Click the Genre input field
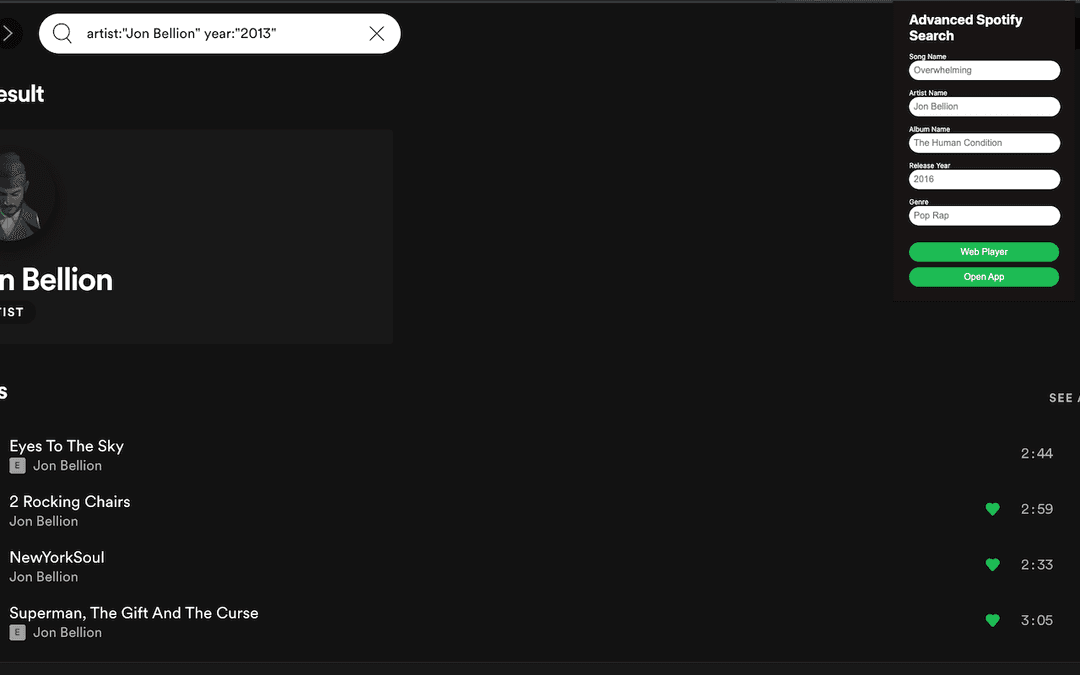1080x675 pixels. point(984,216)
